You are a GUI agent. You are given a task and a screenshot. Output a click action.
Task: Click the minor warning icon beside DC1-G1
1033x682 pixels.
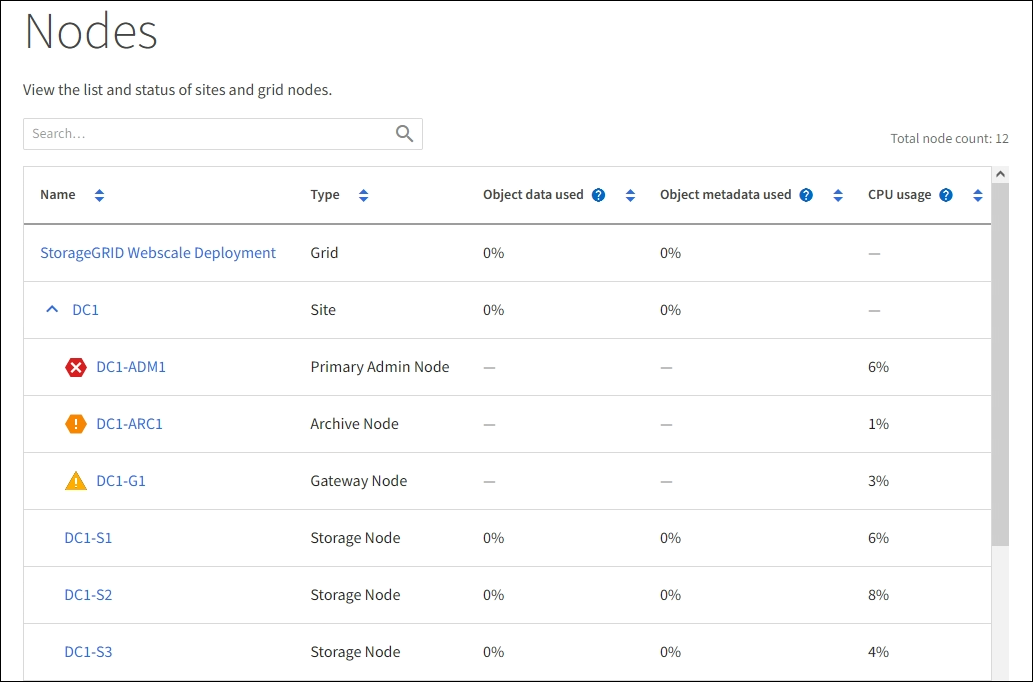point(76,481)
